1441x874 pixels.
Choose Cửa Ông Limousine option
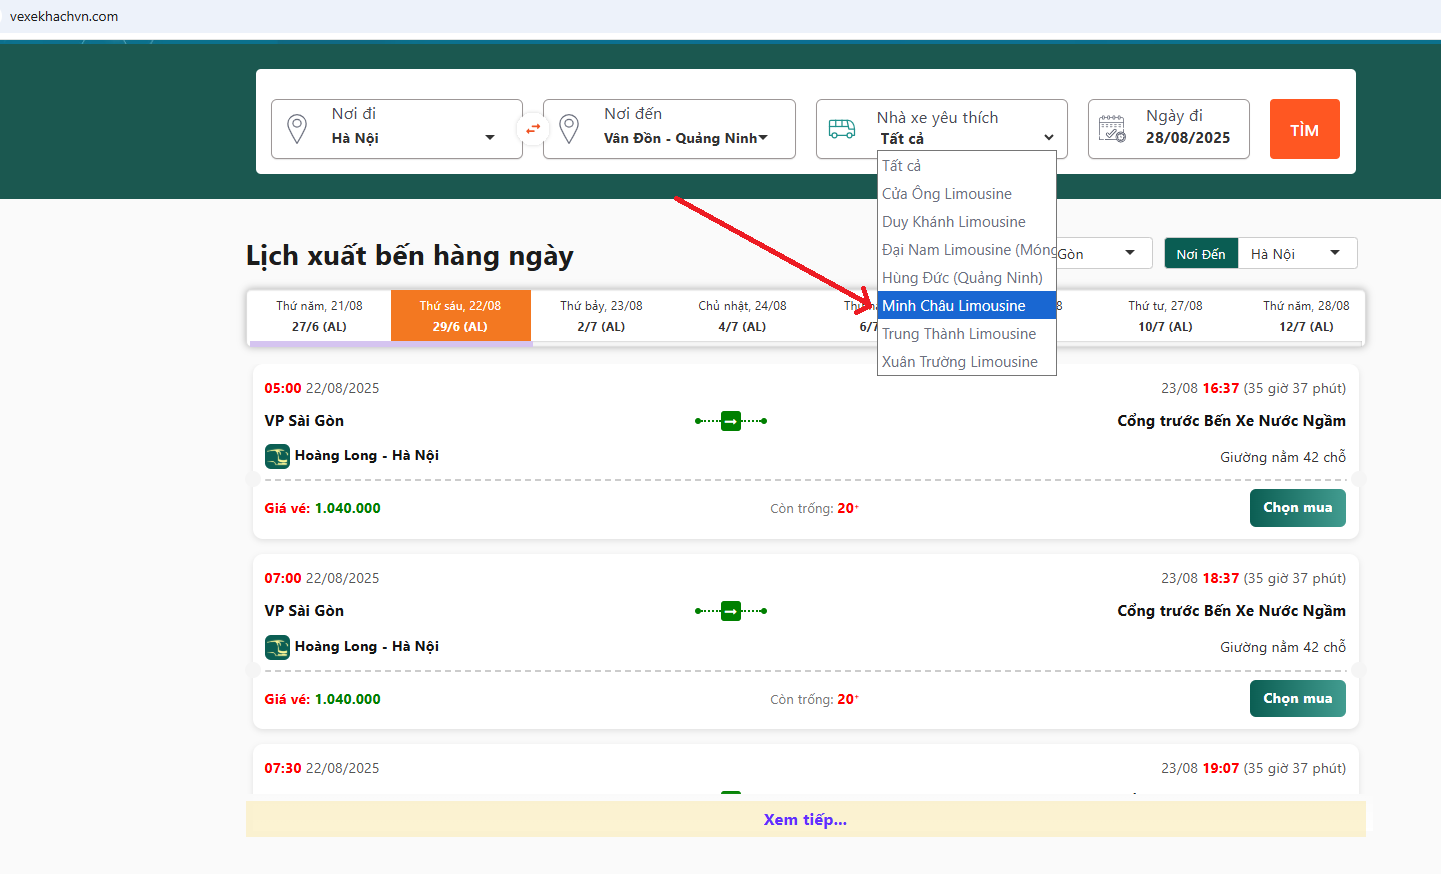(967, 194)
